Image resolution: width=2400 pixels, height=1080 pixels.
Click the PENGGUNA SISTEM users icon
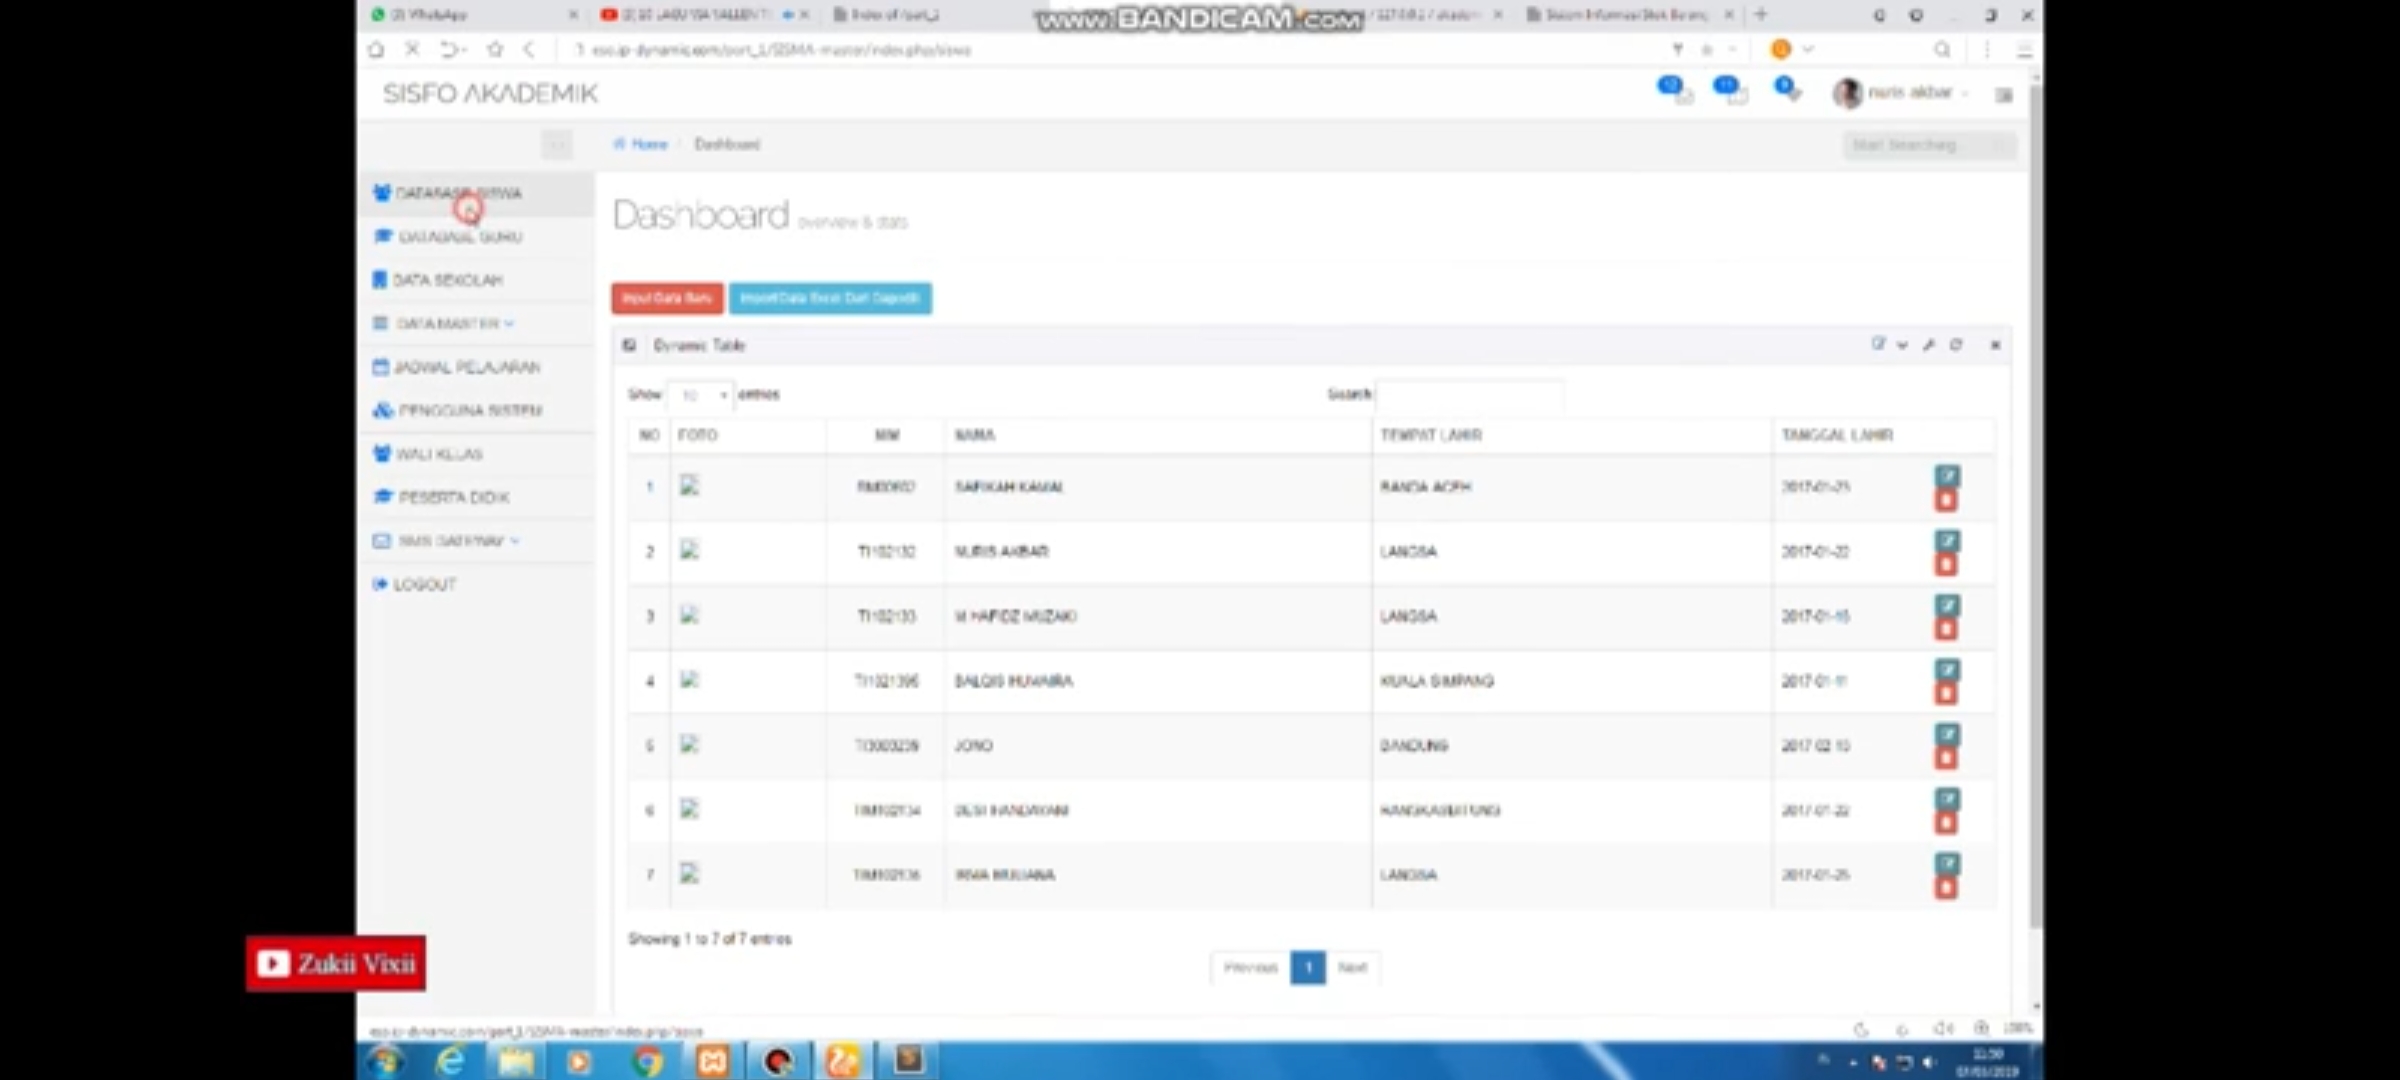click(382, 410)
